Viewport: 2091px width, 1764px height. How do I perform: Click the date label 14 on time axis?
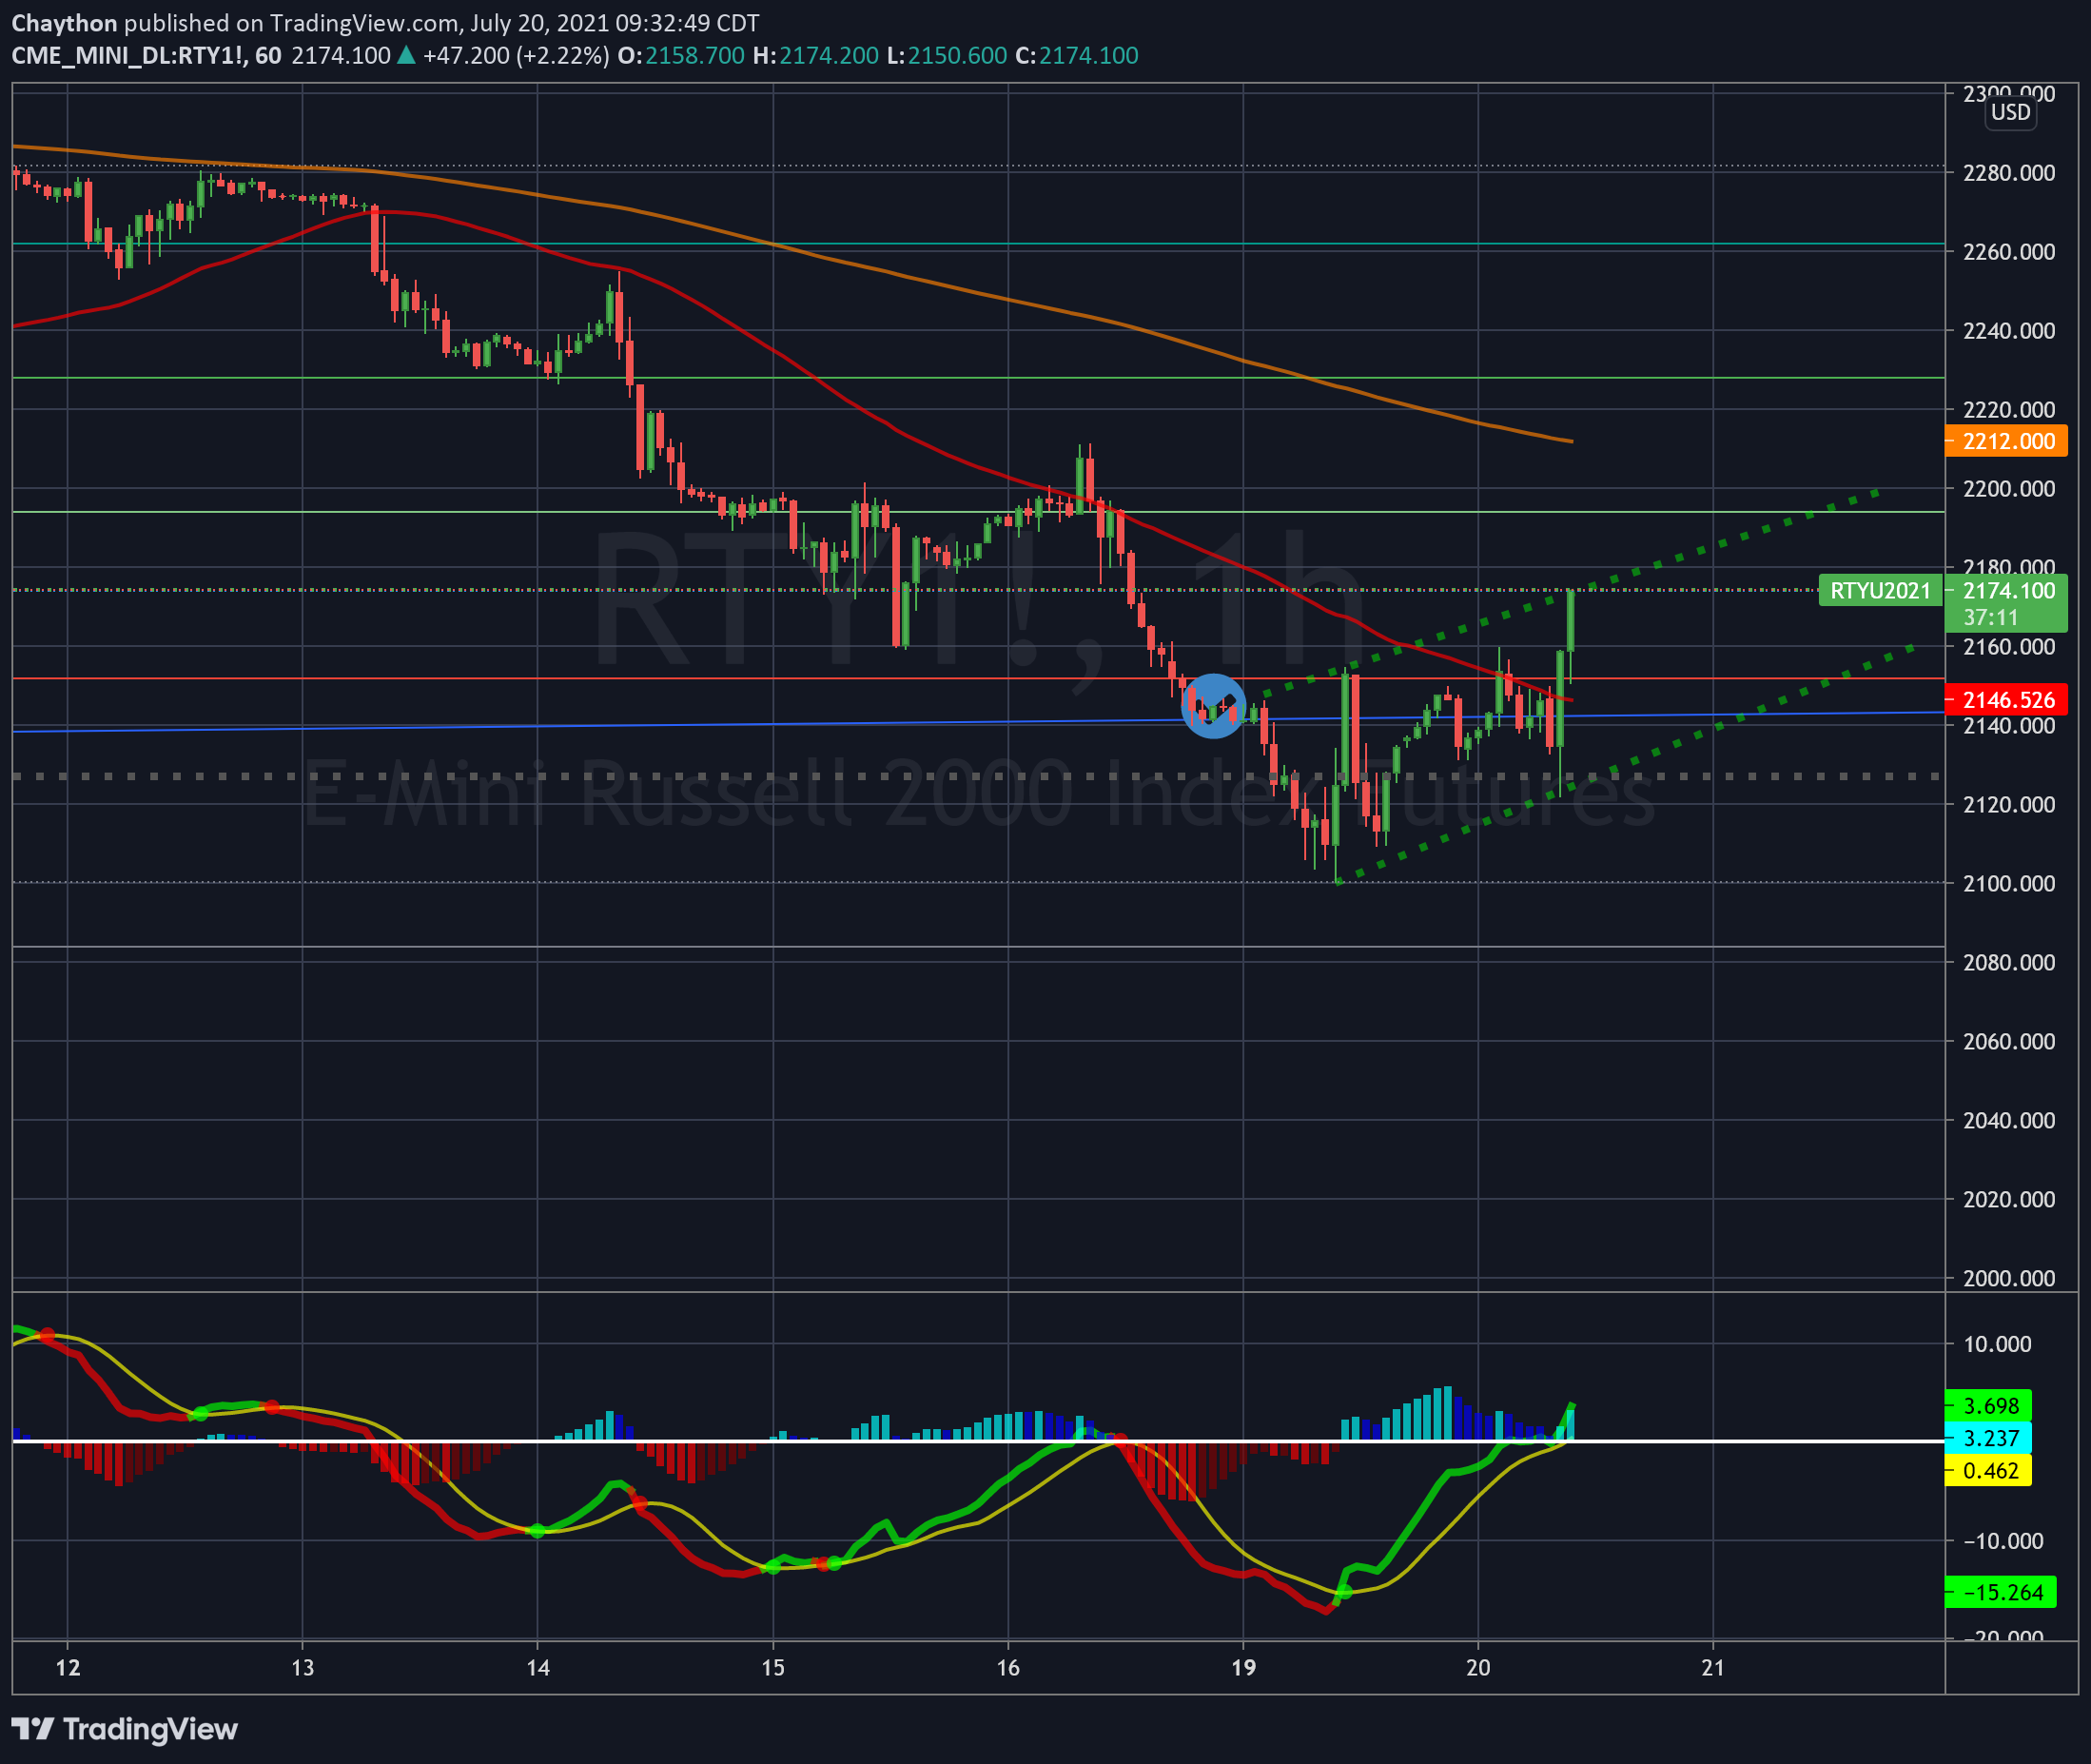538,1667
